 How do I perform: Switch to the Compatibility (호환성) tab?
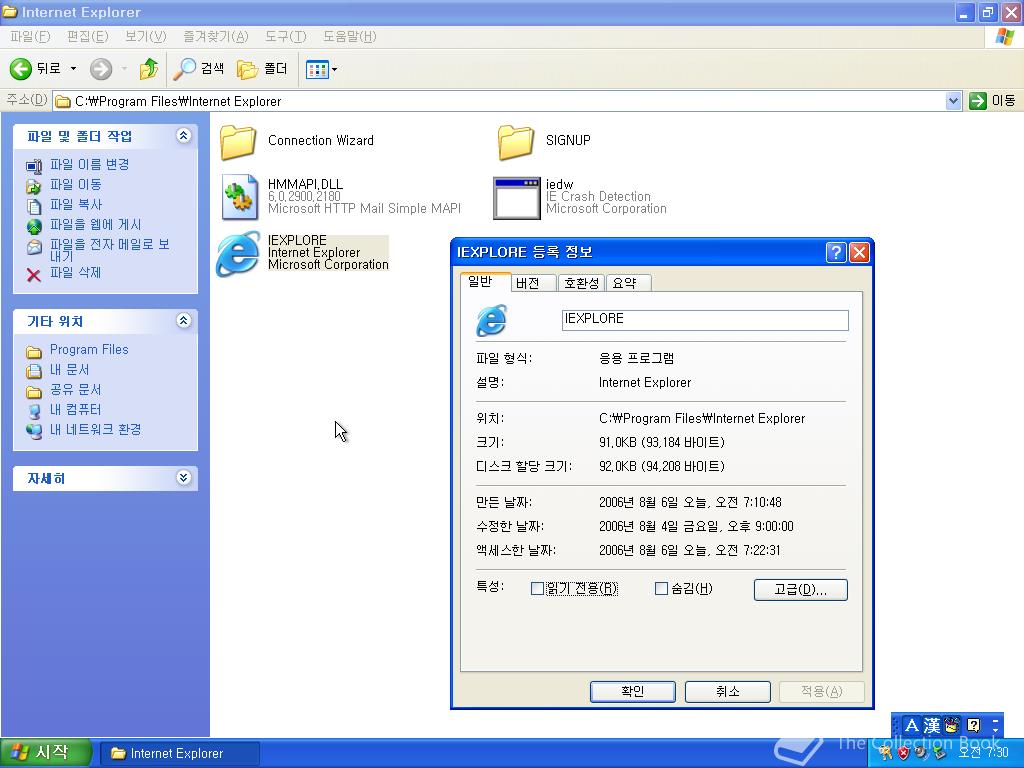click(581, 283)
